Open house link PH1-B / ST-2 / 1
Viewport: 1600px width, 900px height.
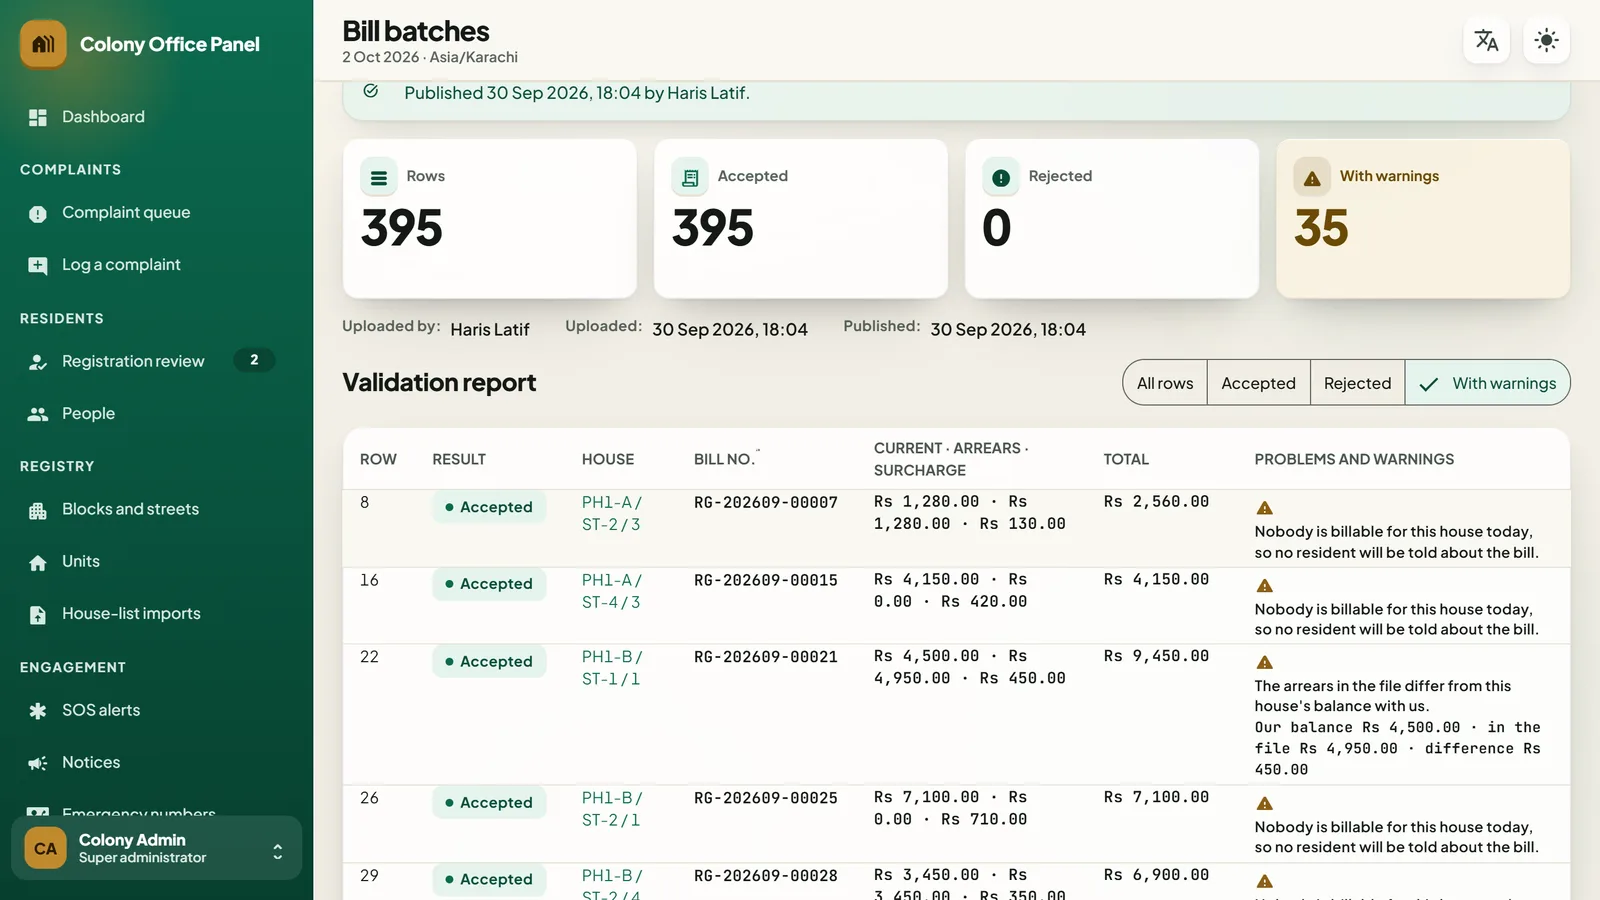612,809
